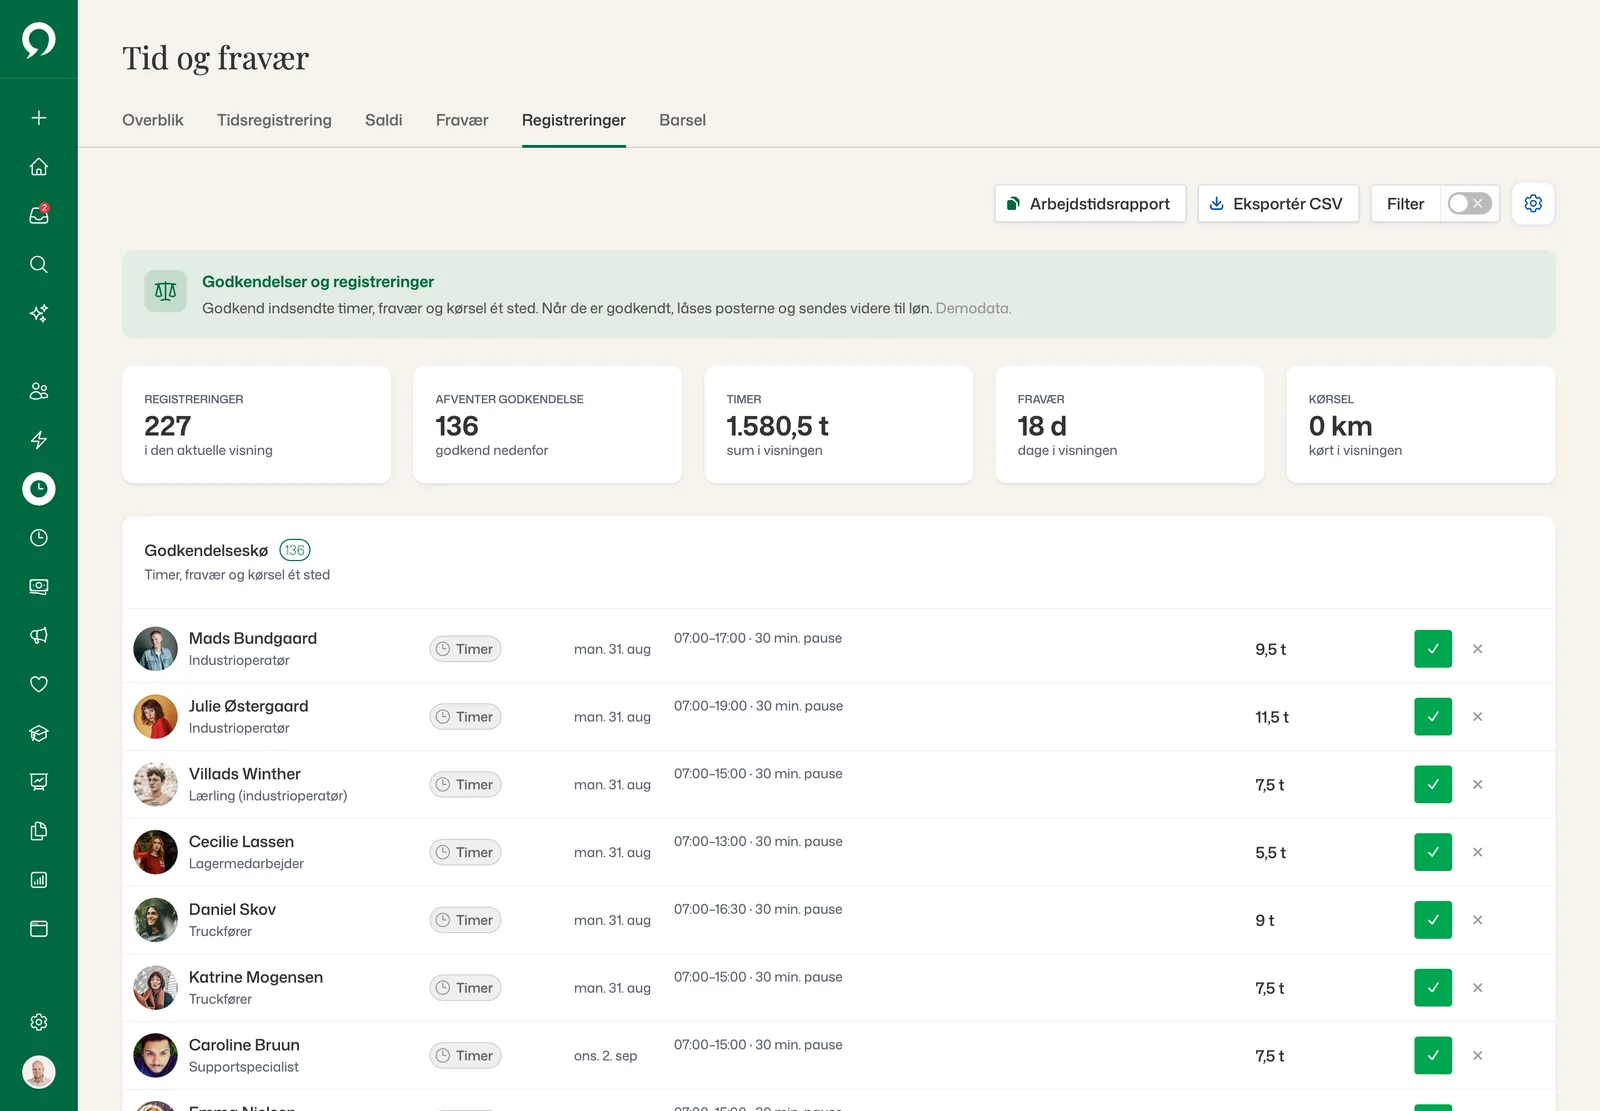The image size is (1600, 1111).
Task: Open the inbox icon with notification badge
Action: coord(39,215)
